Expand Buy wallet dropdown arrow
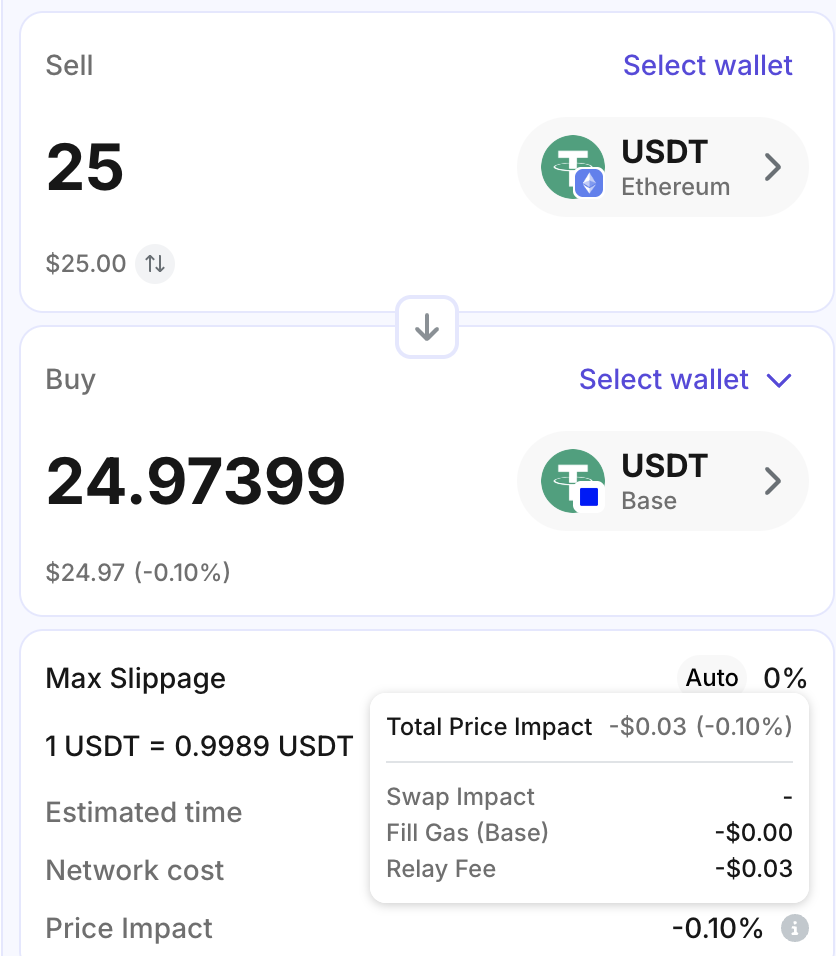Image resolution: width=836 pixels, height=956 pixels. pyautogui.click(x=778, y=380)
